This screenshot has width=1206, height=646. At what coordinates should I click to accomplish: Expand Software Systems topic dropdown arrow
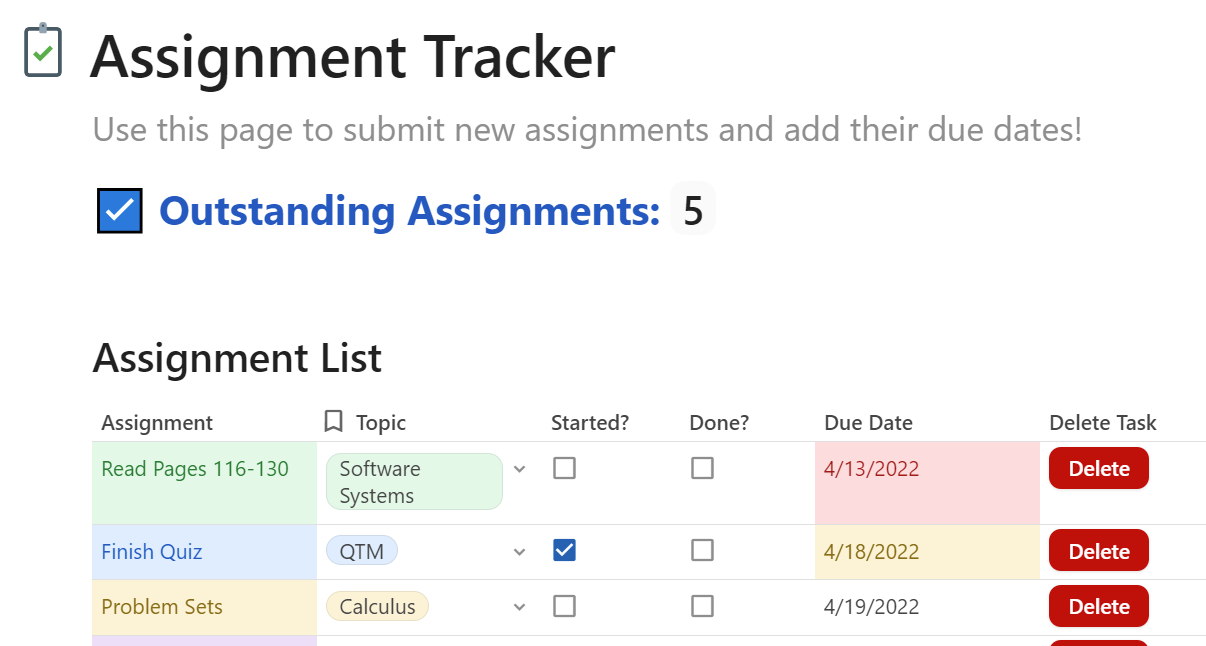(x=519, y=469)
